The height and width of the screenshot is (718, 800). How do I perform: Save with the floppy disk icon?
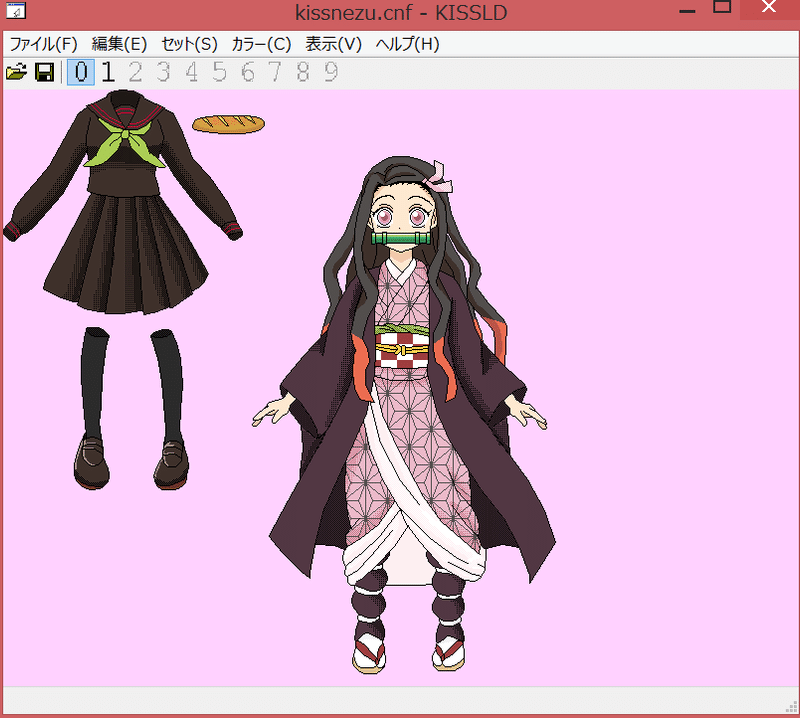pos(44,72)
